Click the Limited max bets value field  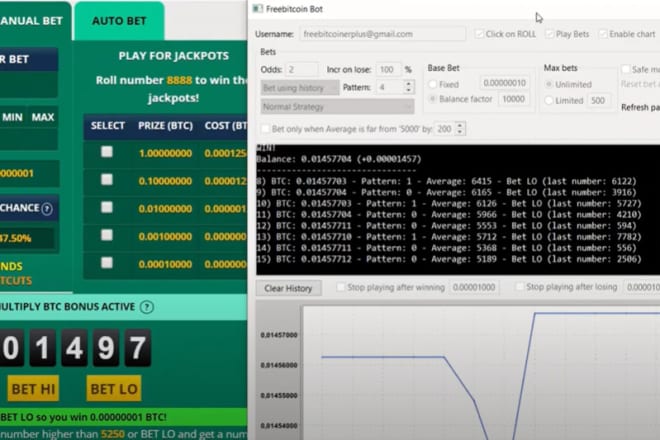tap(600, 101)
